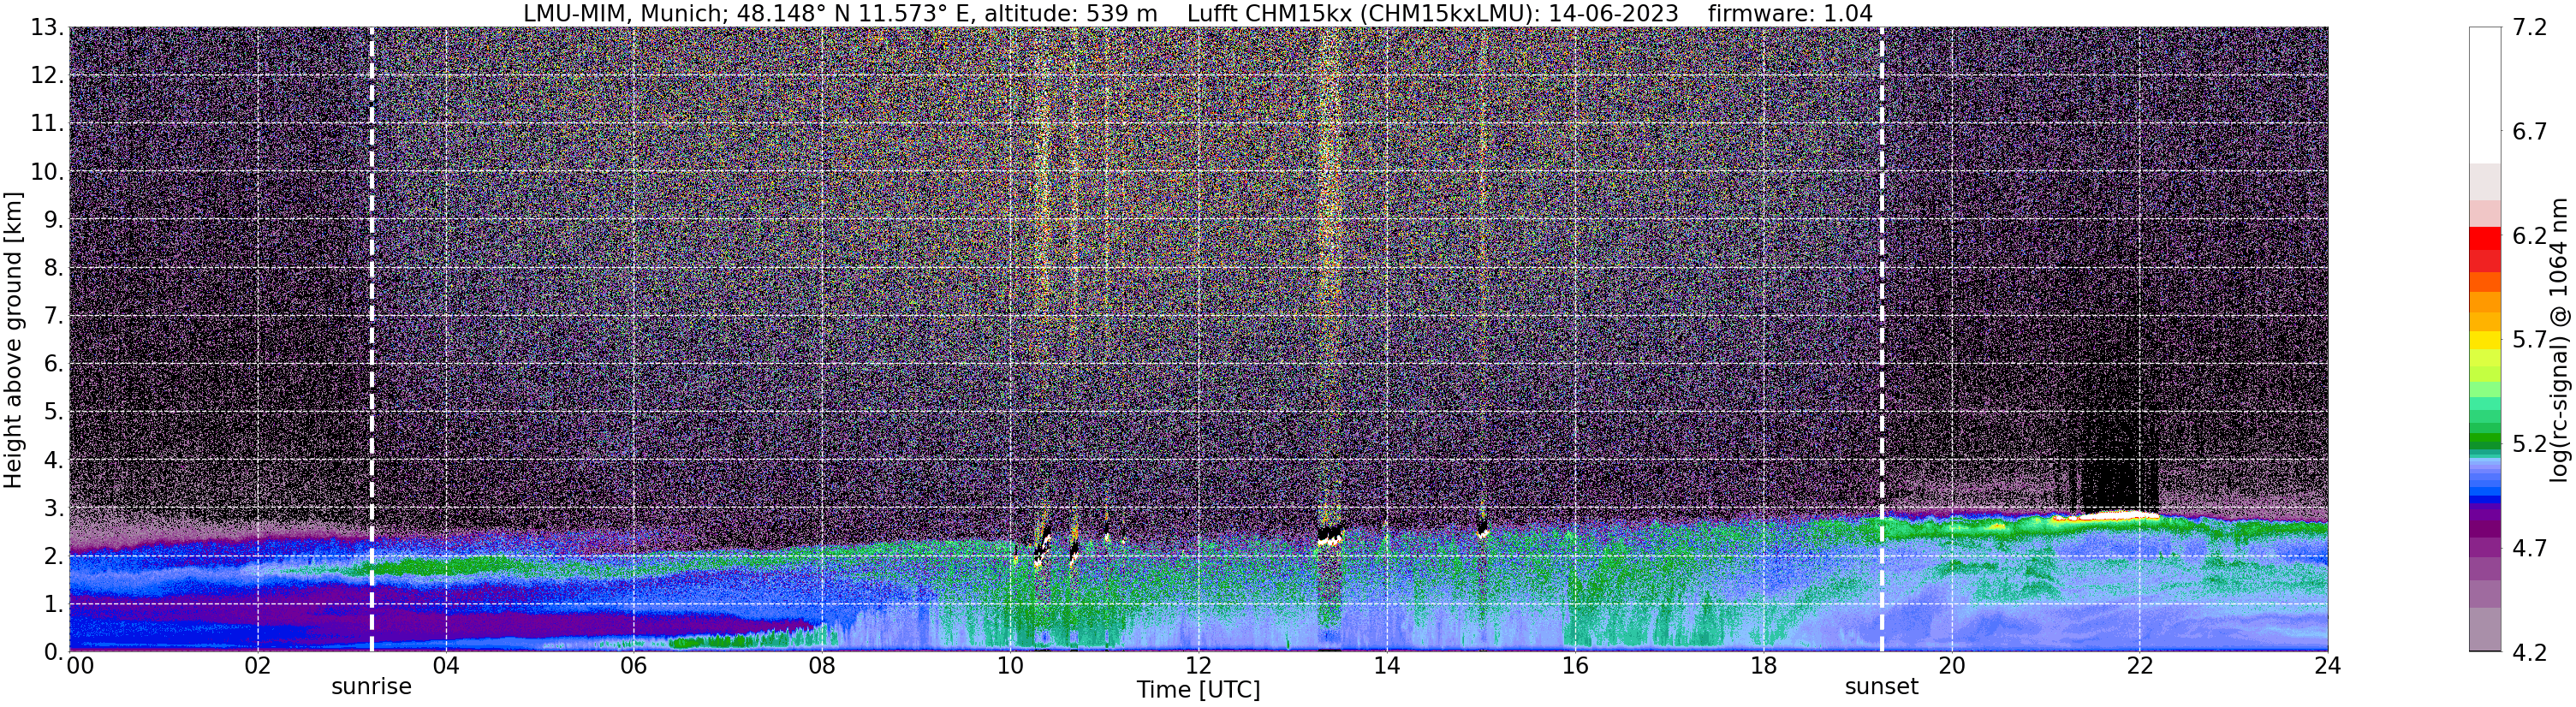Viewport: 2576px width, 707px height.
Task: Click the time tick label '02'
Action: [257, 666]
